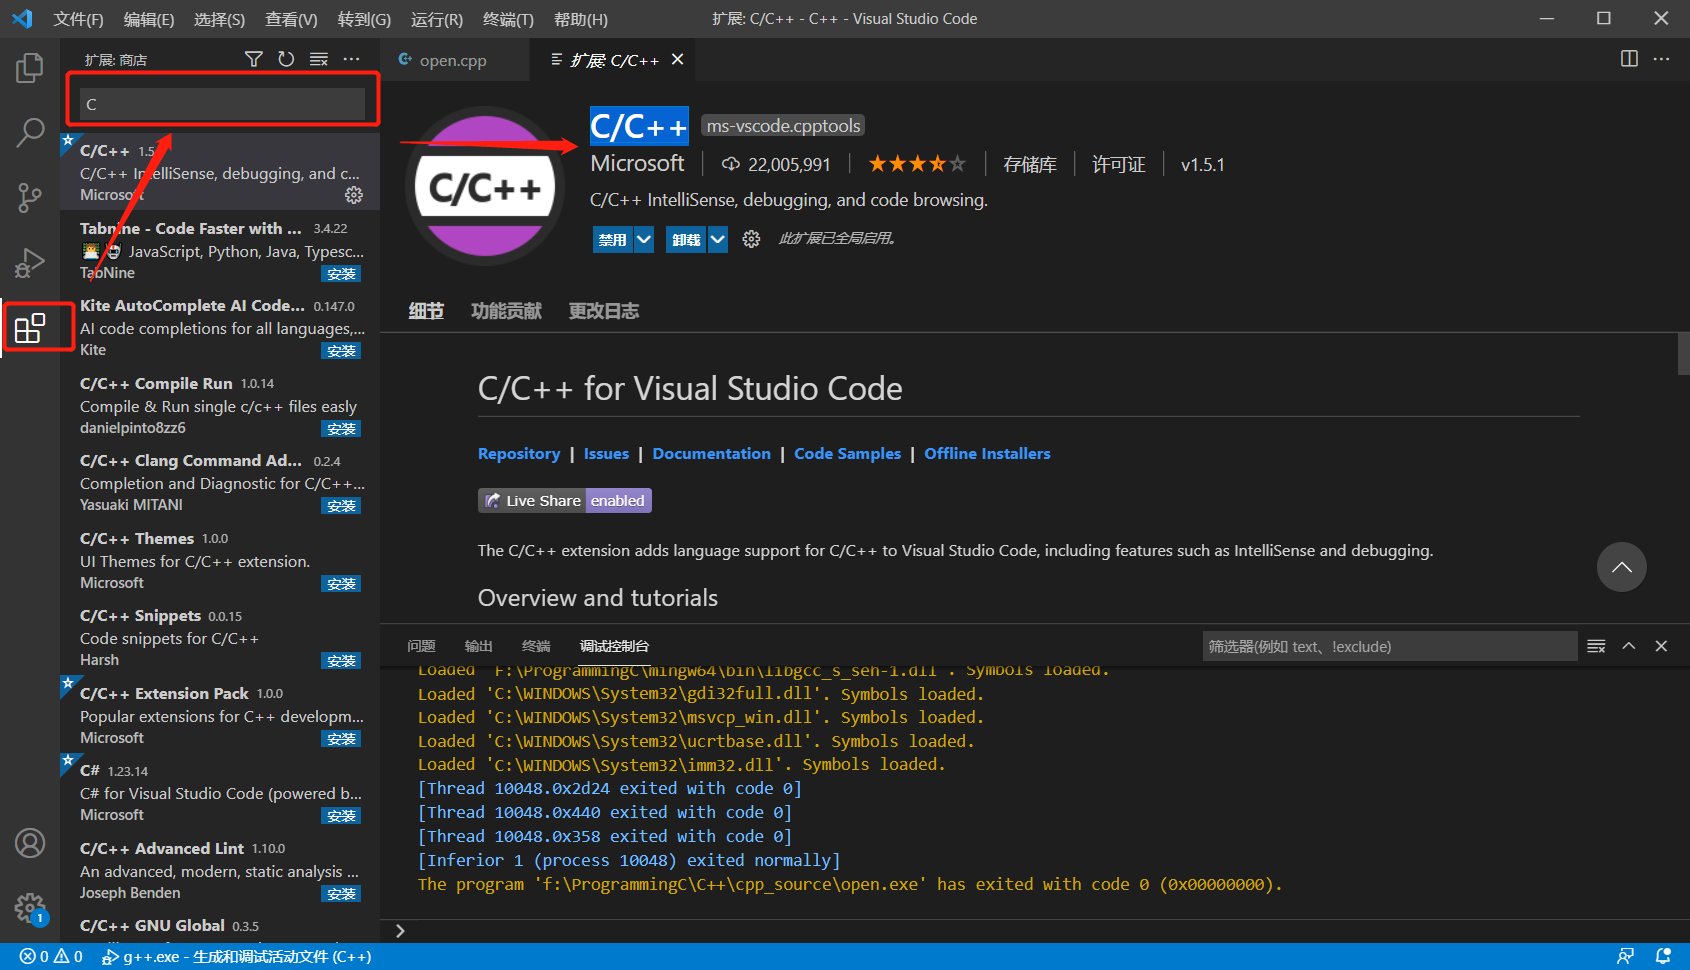1690x970 pixels.
Task: Open the Accounts icon in activity bar
Action: [x=30, y=843]
